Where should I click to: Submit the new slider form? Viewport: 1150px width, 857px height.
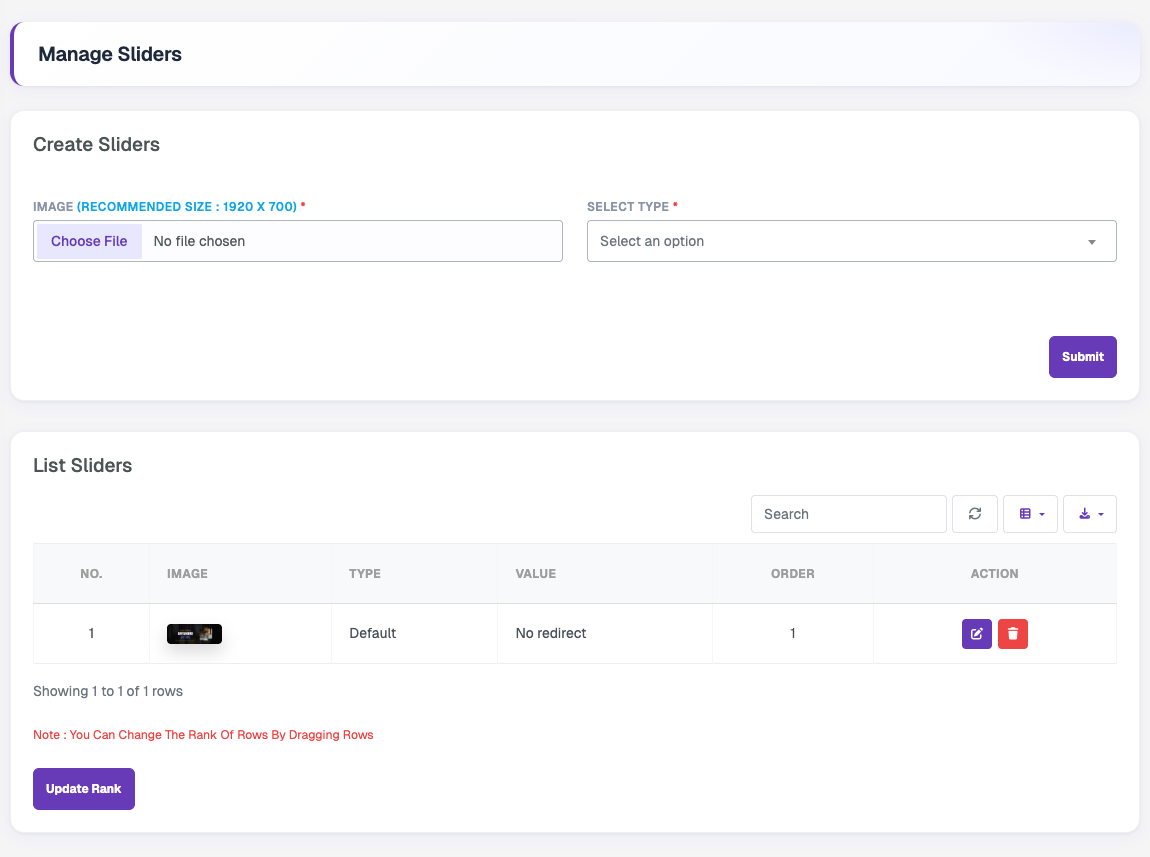click(1083, 357)
